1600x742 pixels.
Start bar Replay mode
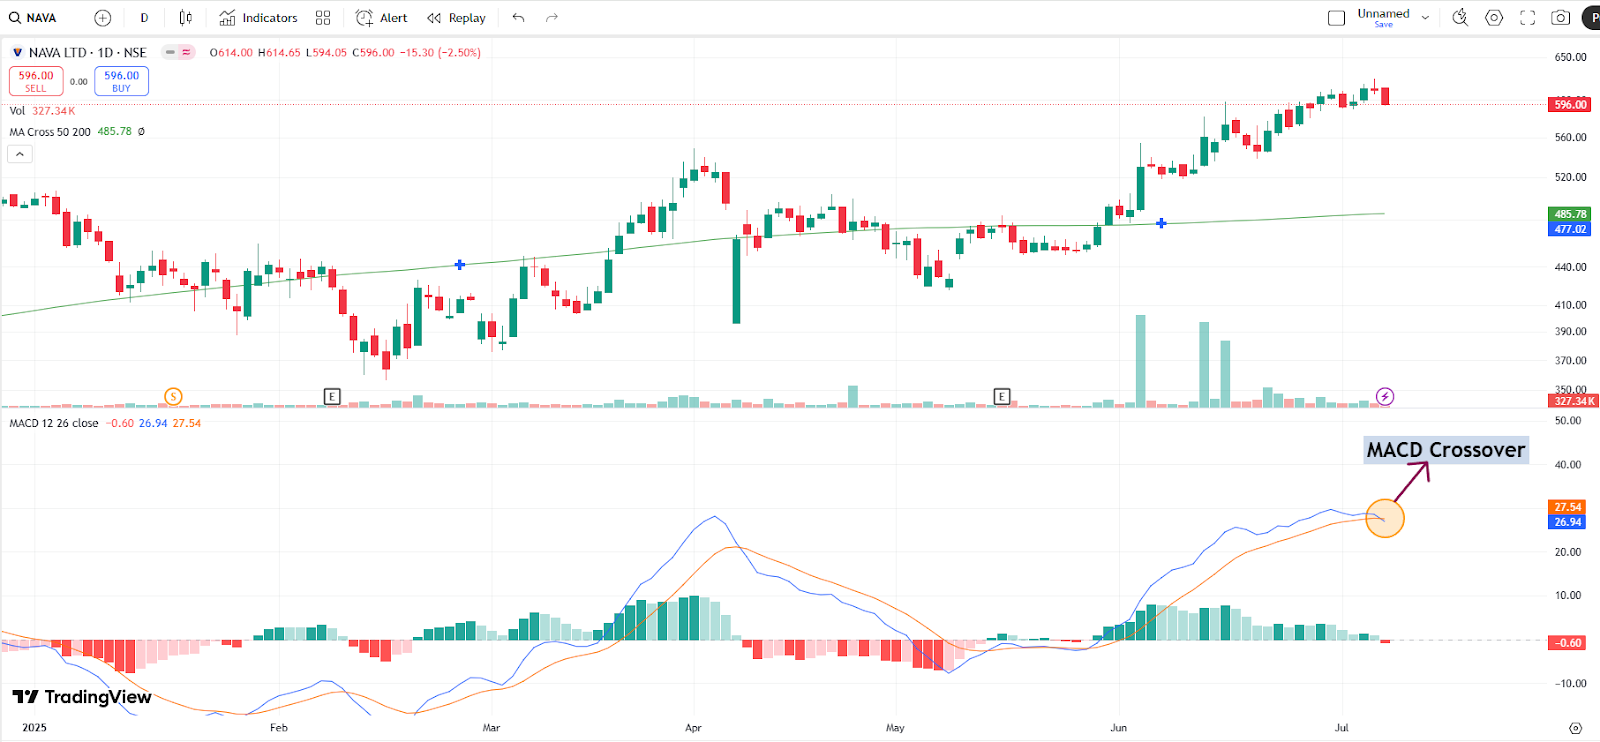(x=456, y=18)
